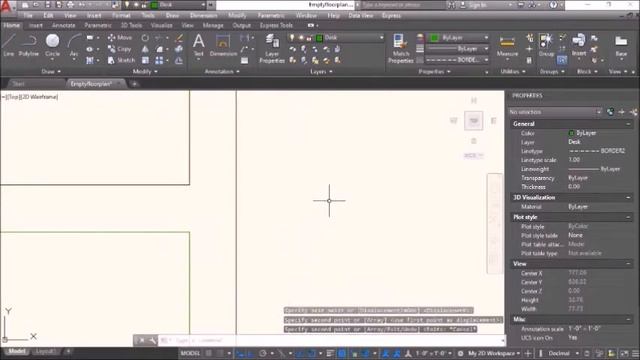Toggle the layer on/off lightbulb in Layers panel
640x360 pixels.
pos(292,38)
